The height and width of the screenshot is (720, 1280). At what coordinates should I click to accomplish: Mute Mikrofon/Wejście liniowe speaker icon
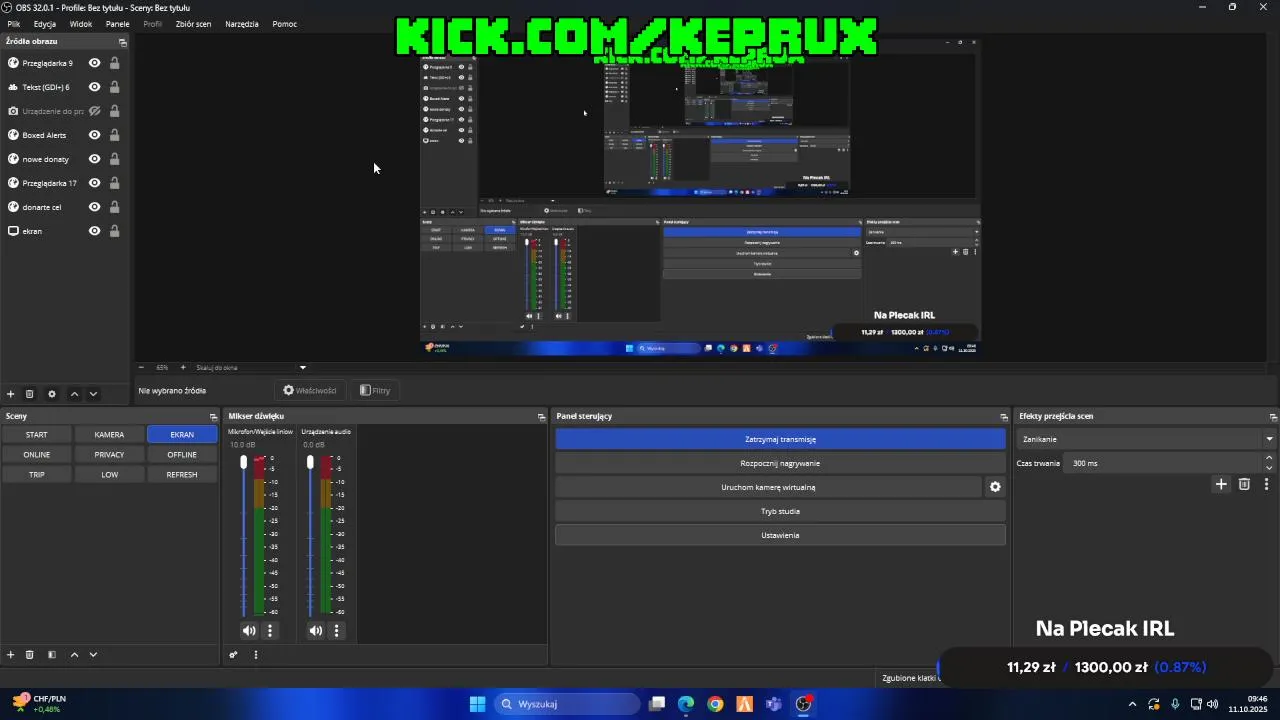[x=249, y=630]
